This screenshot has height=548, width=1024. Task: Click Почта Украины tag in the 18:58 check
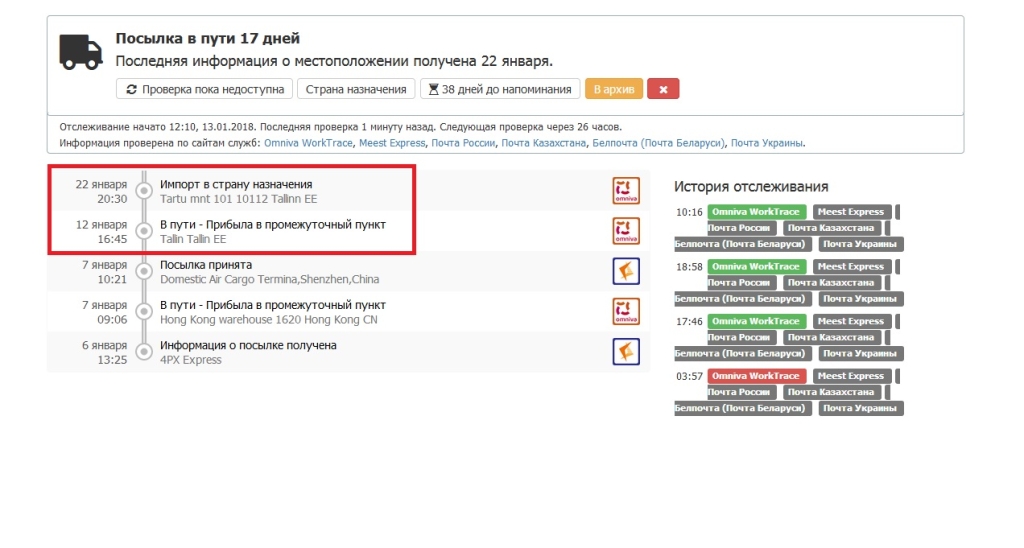859,298
